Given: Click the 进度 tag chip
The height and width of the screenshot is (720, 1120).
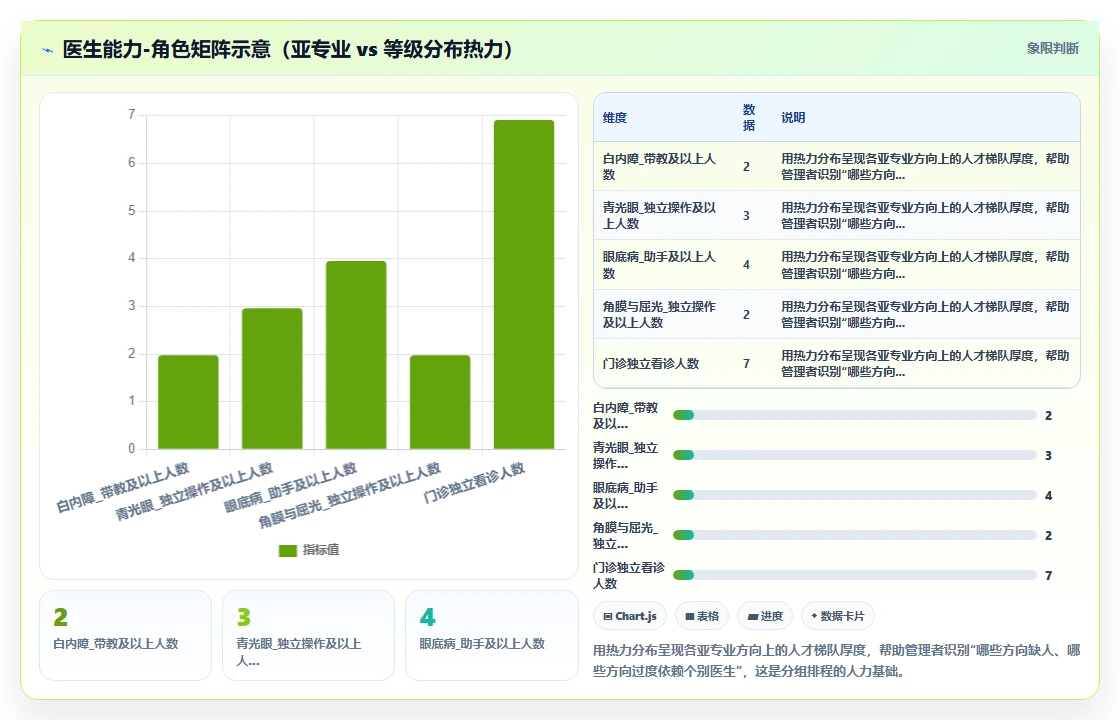Looking at the screenshot, I should click(x=765, y=616).
